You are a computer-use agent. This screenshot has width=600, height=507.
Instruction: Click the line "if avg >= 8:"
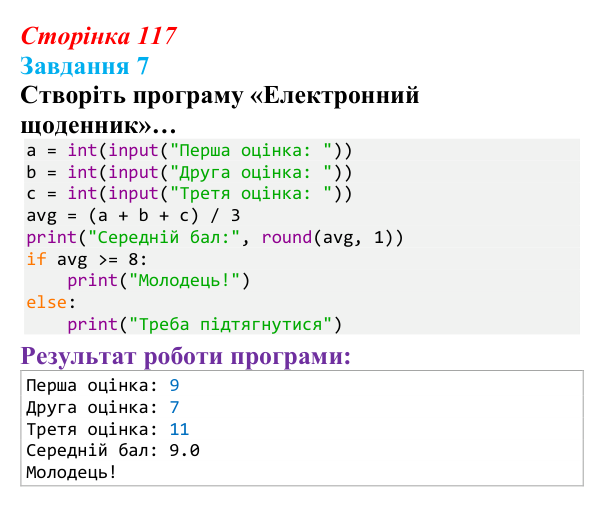tap(86, 259)
